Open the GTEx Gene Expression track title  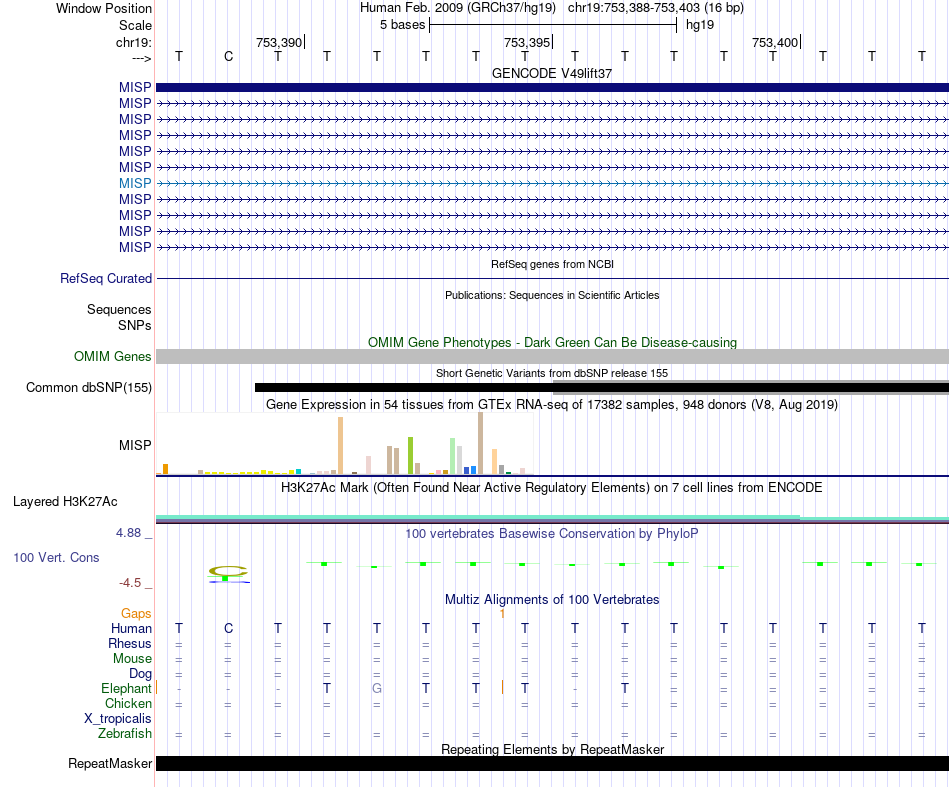552,405
